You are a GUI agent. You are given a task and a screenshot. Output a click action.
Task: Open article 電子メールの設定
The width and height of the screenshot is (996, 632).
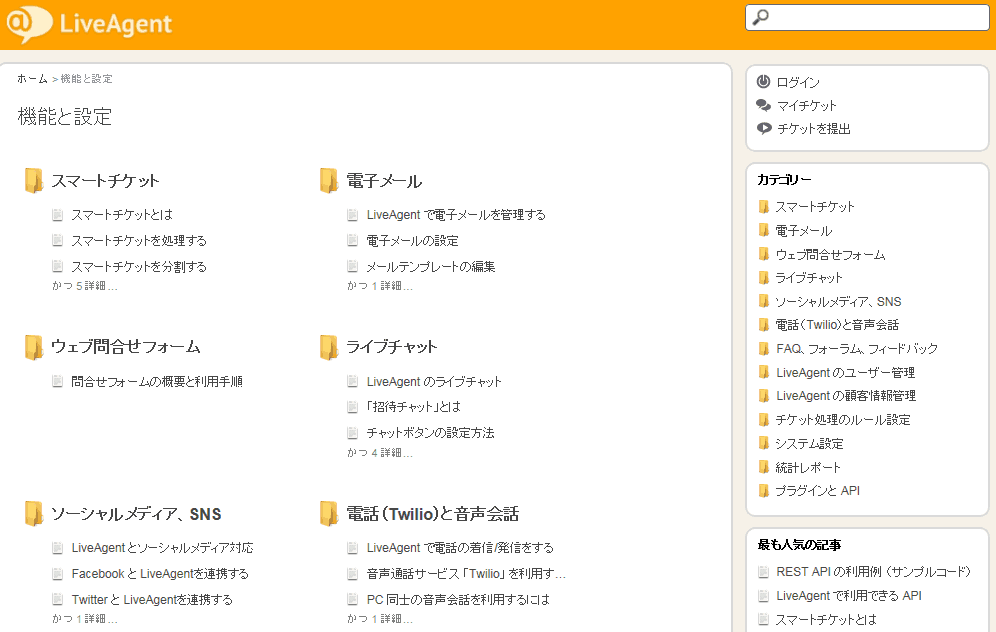(412, 241)
